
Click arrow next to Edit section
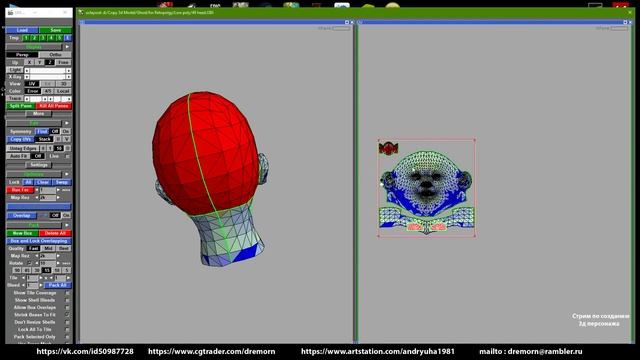pos(67,123)
